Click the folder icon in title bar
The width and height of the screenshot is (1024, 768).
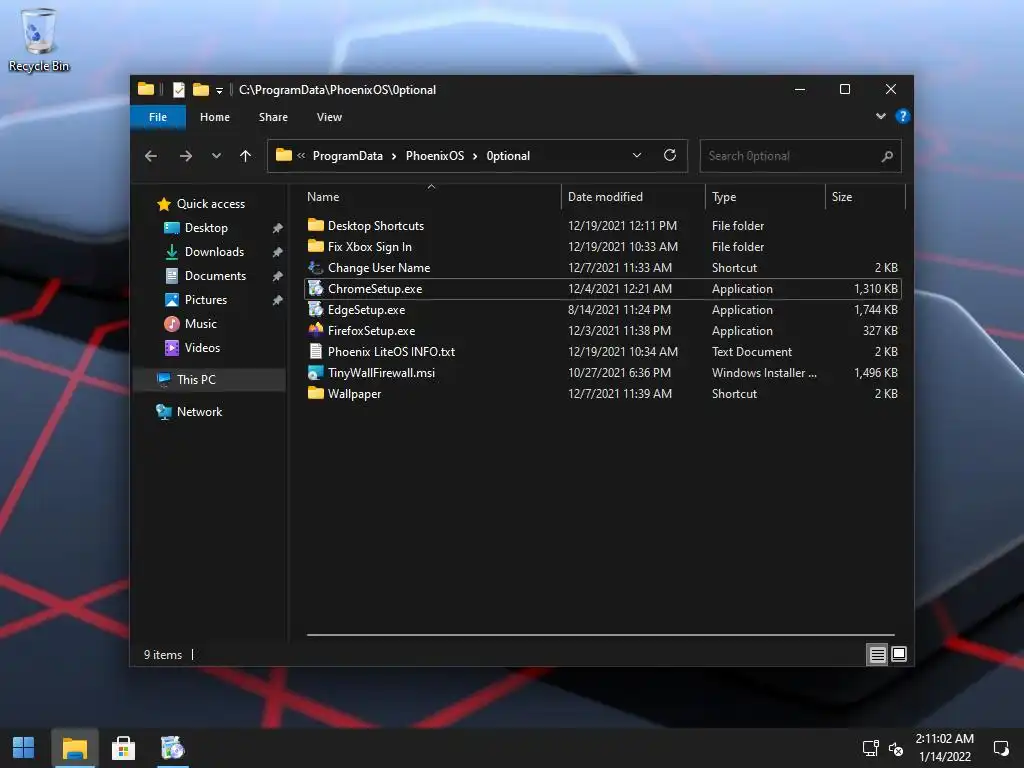(x=146, y=89)
